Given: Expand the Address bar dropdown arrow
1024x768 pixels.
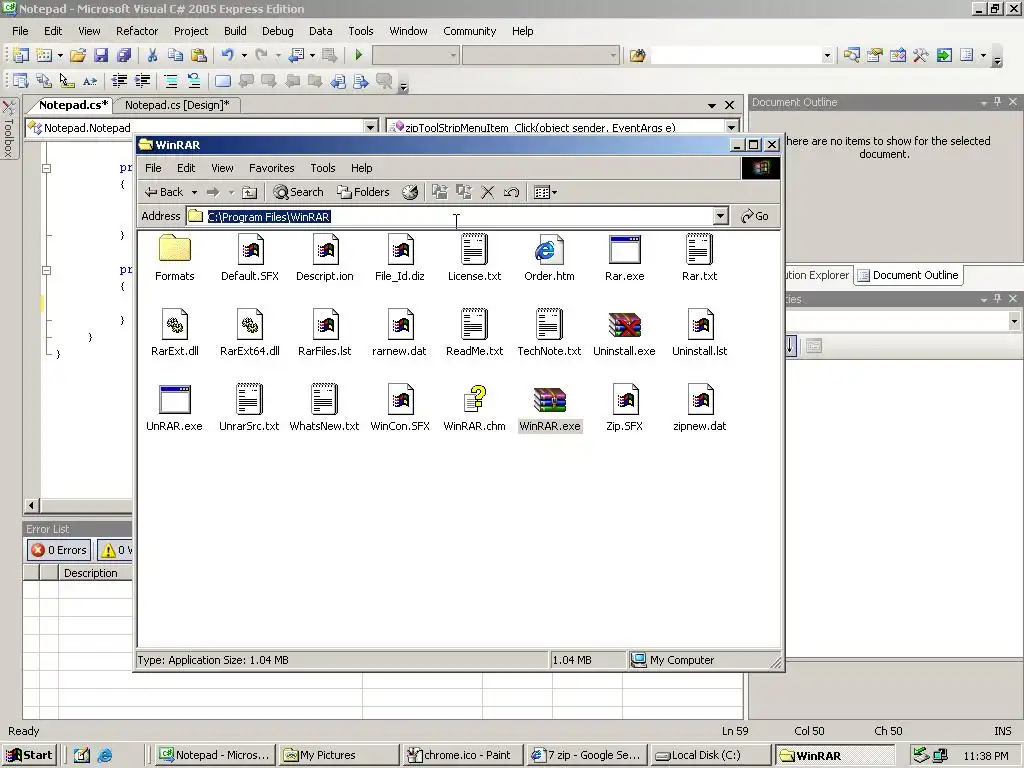Looking at the screenshot, I should 720,216.
